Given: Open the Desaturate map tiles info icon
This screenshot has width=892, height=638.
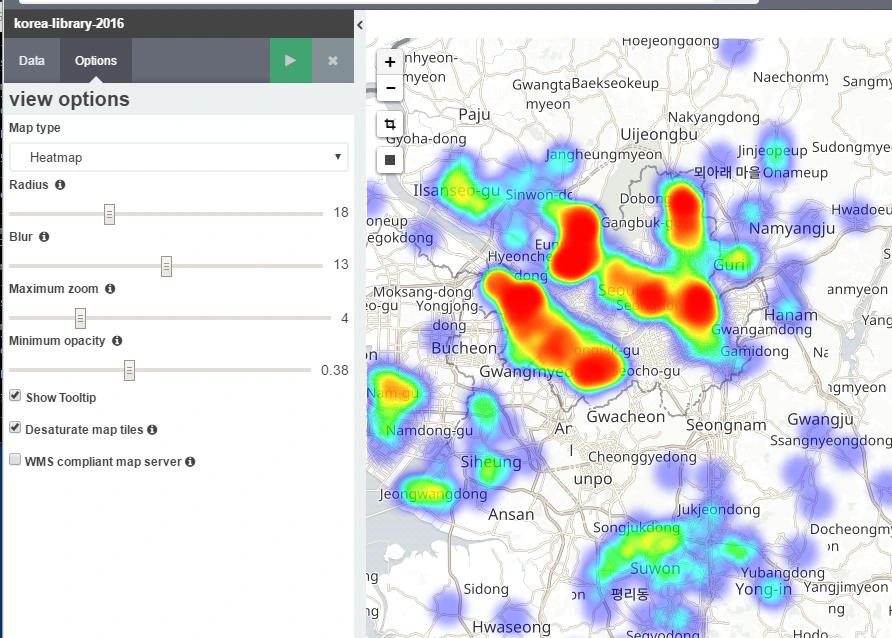Looking at the screenshot, I should pos(152,430).
